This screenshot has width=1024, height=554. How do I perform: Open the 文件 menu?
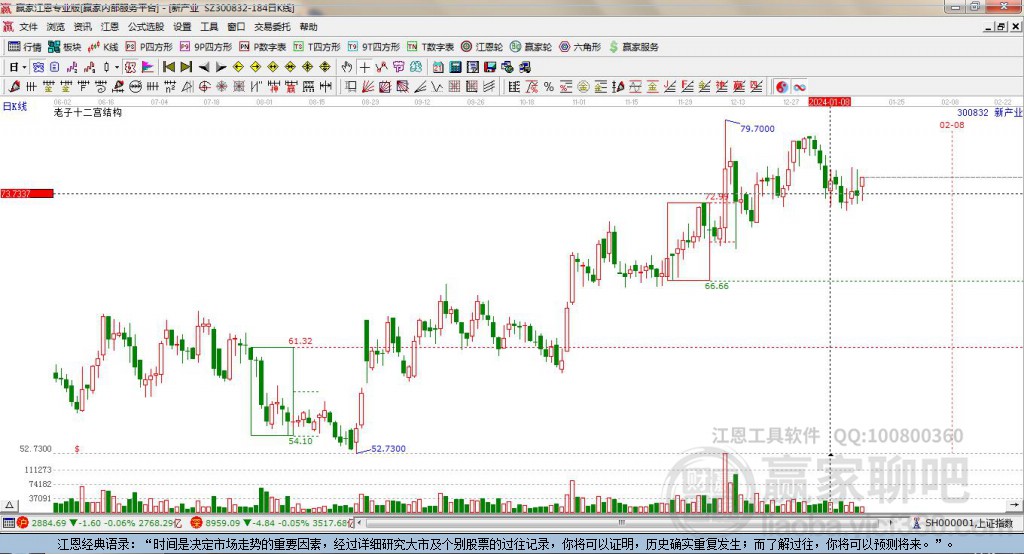(x=28, y=27)
